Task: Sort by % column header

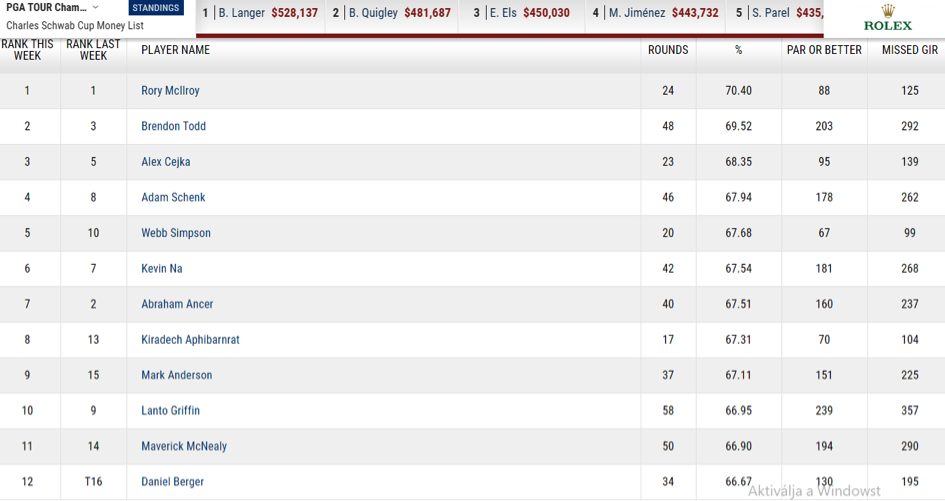Action: [738, 50]
